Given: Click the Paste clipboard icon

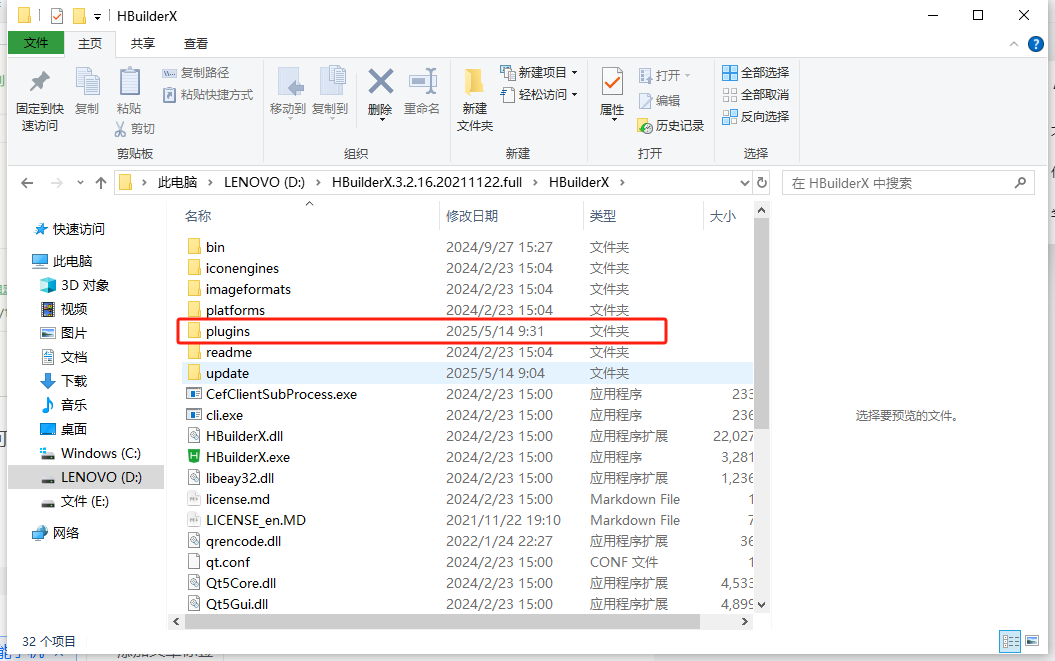Looking at the screenshot, I should tap(129, 81).
